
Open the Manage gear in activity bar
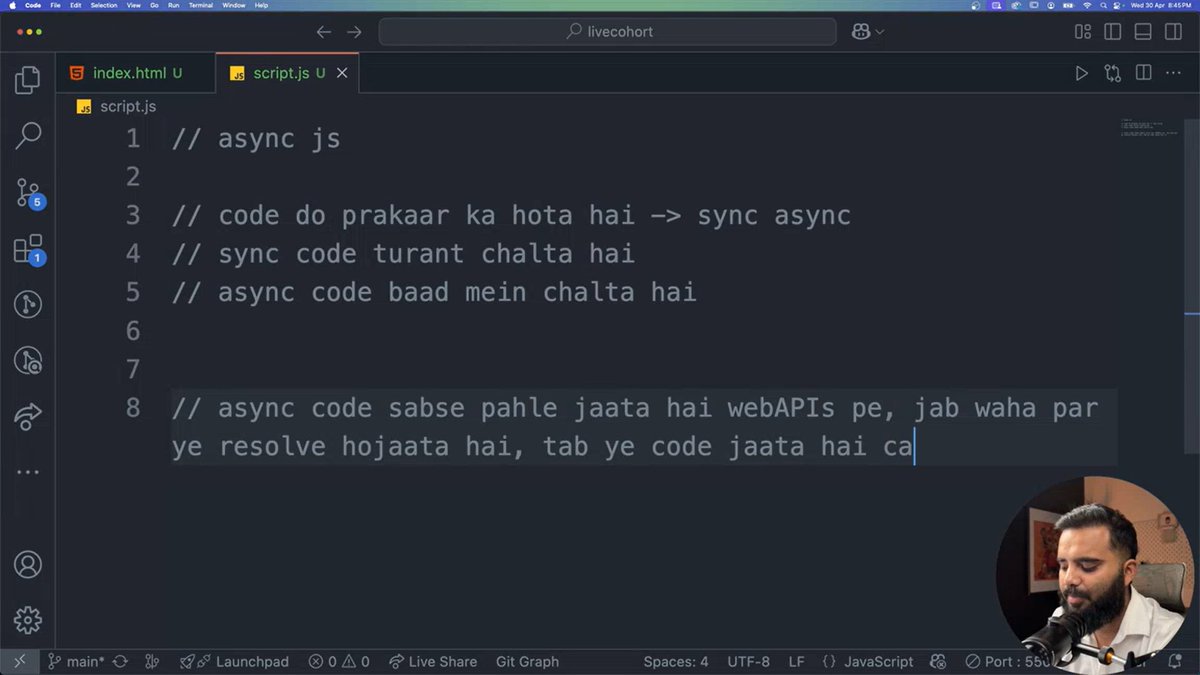[28, 620]
